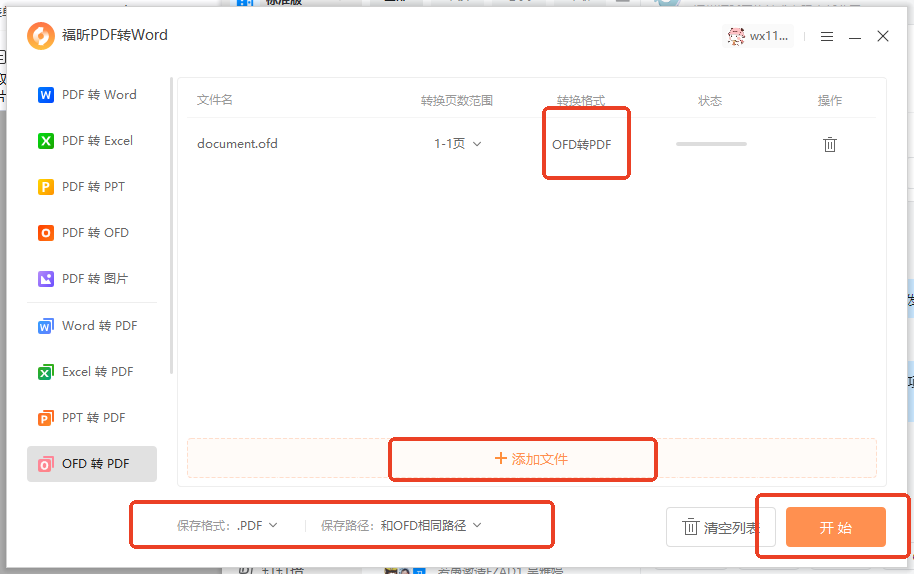This screenshot has width=914, height=574.
Task: Select the Excel 转 PDF icon
Action: click(45, 372)
